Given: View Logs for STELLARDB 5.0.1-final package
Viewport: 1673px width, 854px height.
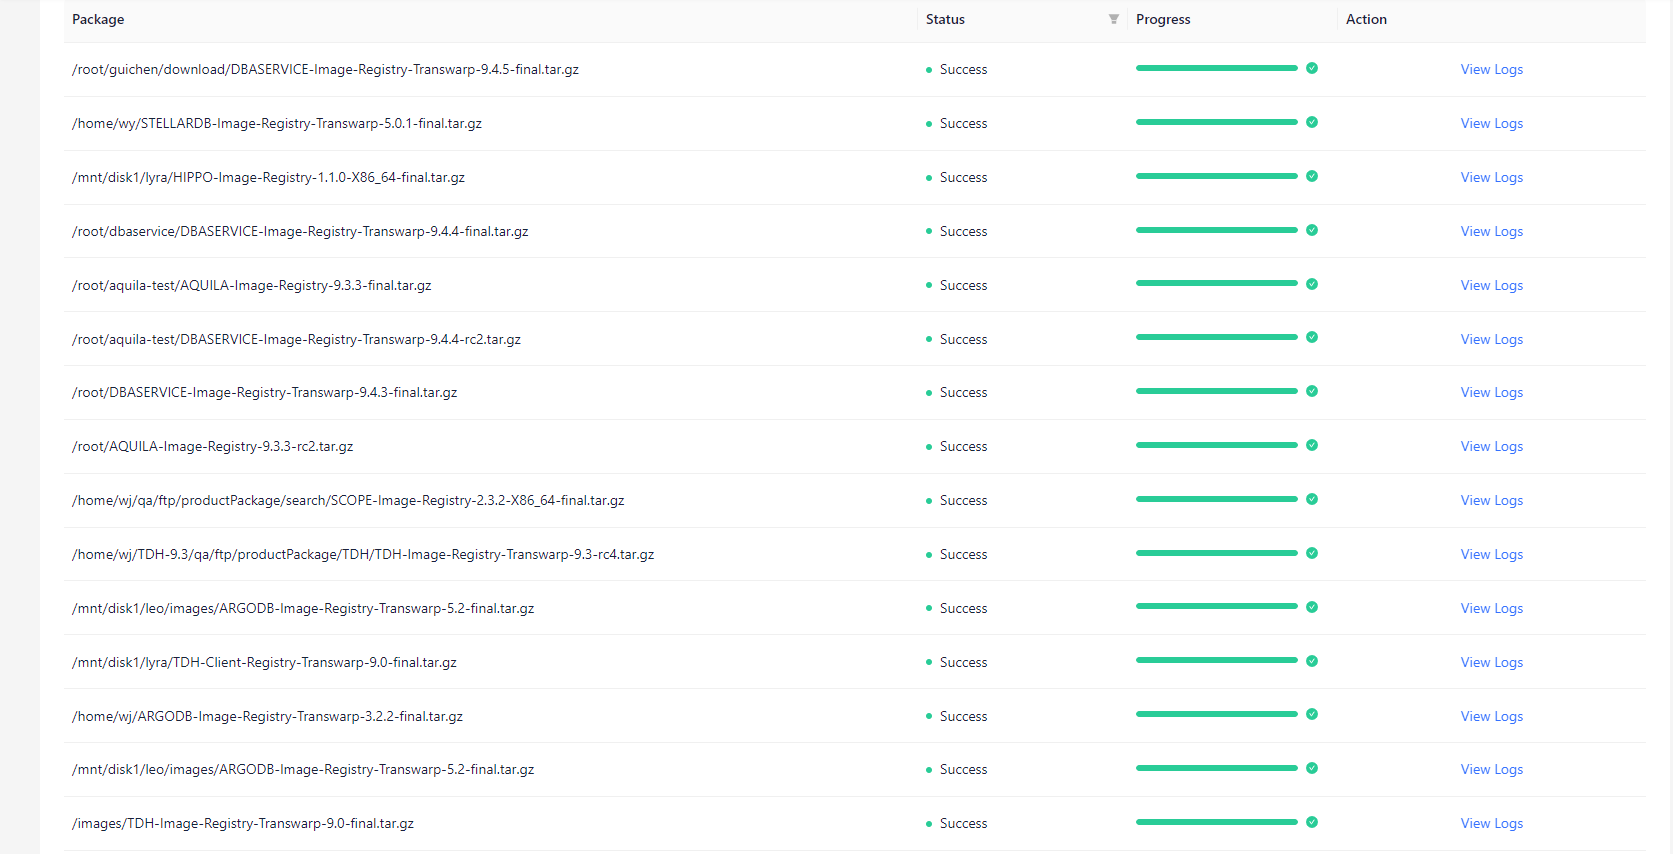Looking at the screenshot, I should pyautogui.click(x=1492, y=123).
